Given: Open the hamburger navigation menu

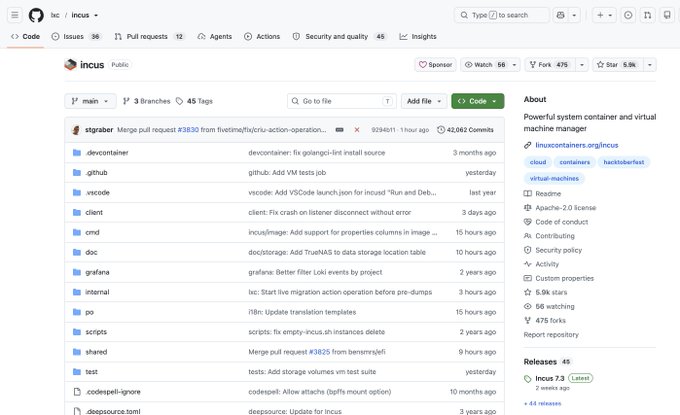Looking at the screenshot, I should tap(15, 15).
